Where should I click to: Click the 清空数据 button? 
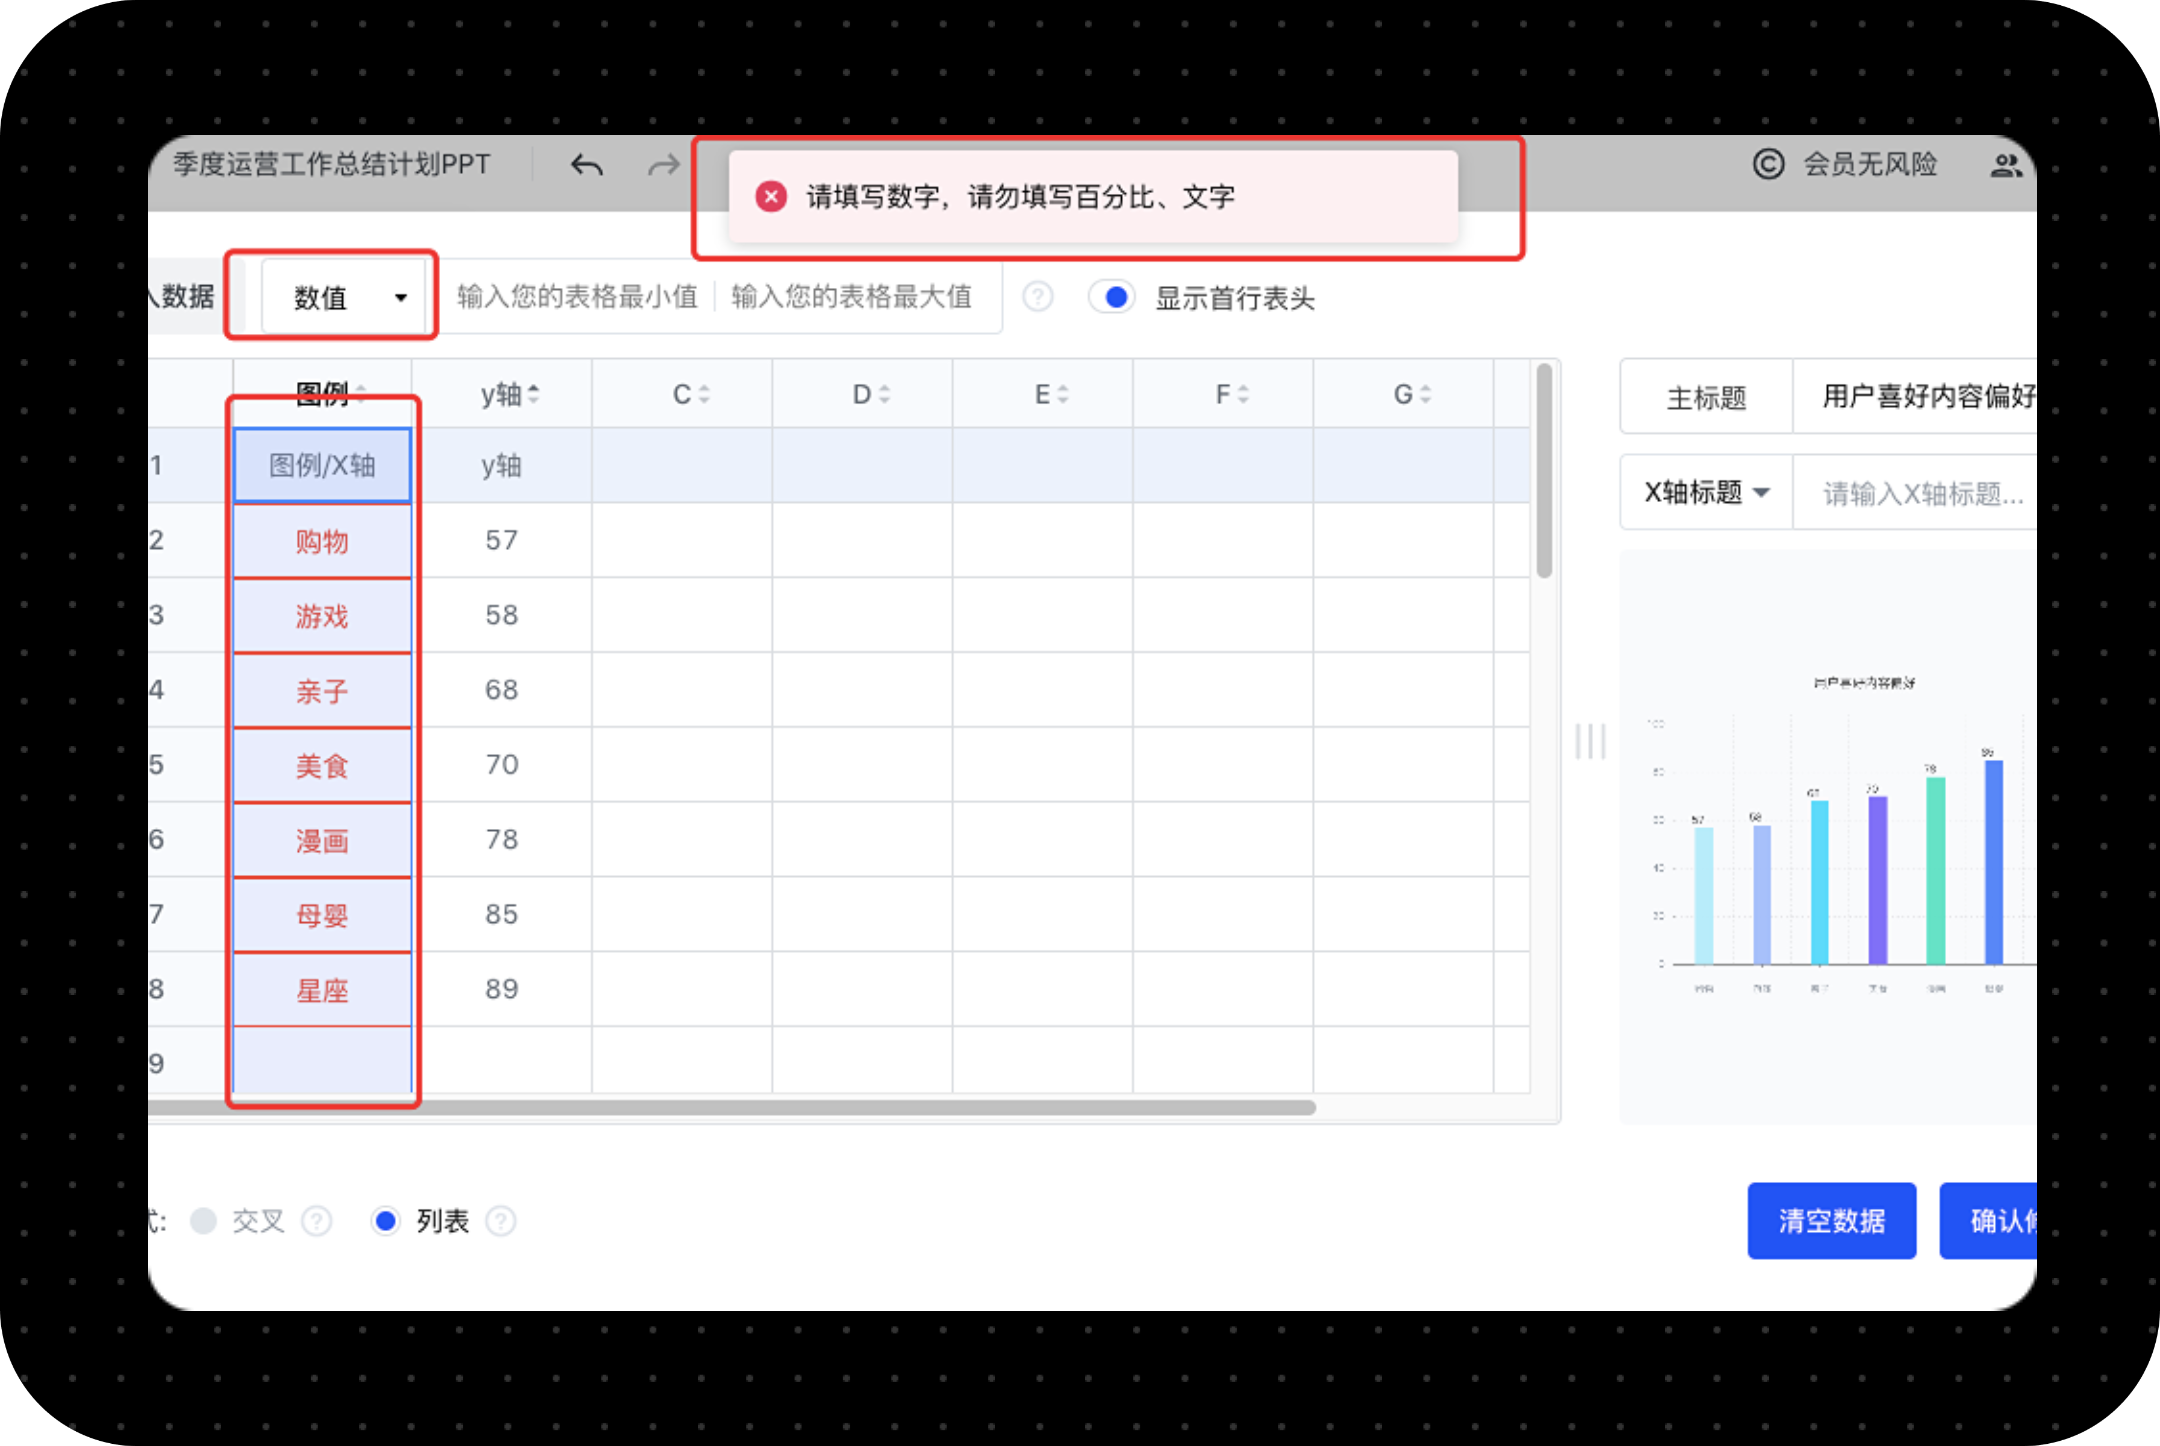click(1832, 1221)
